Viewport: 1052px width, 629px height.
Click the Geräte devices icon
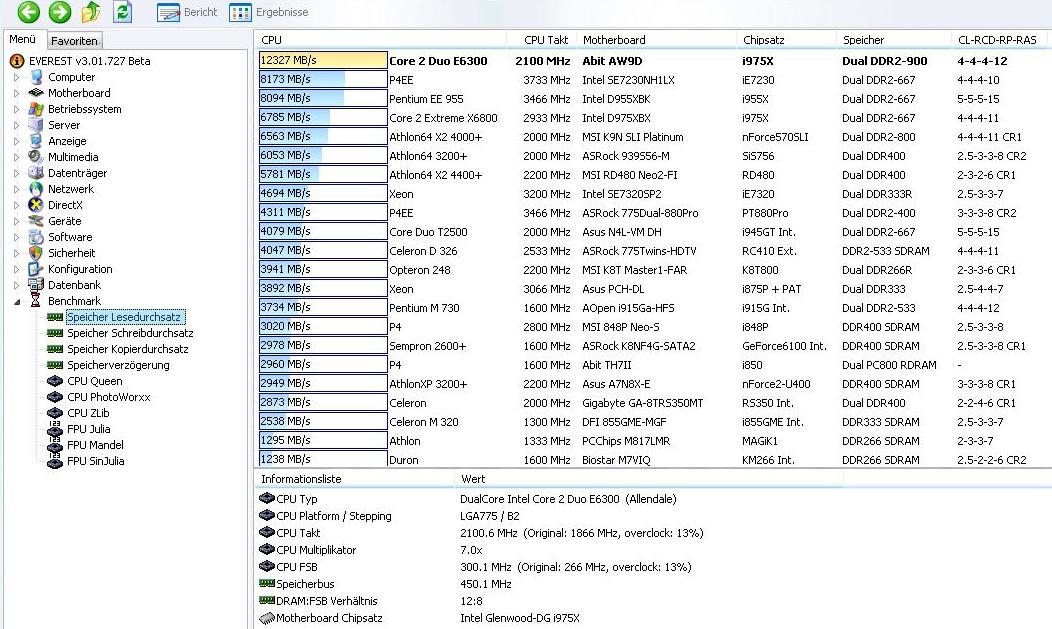tap(36, 221)
